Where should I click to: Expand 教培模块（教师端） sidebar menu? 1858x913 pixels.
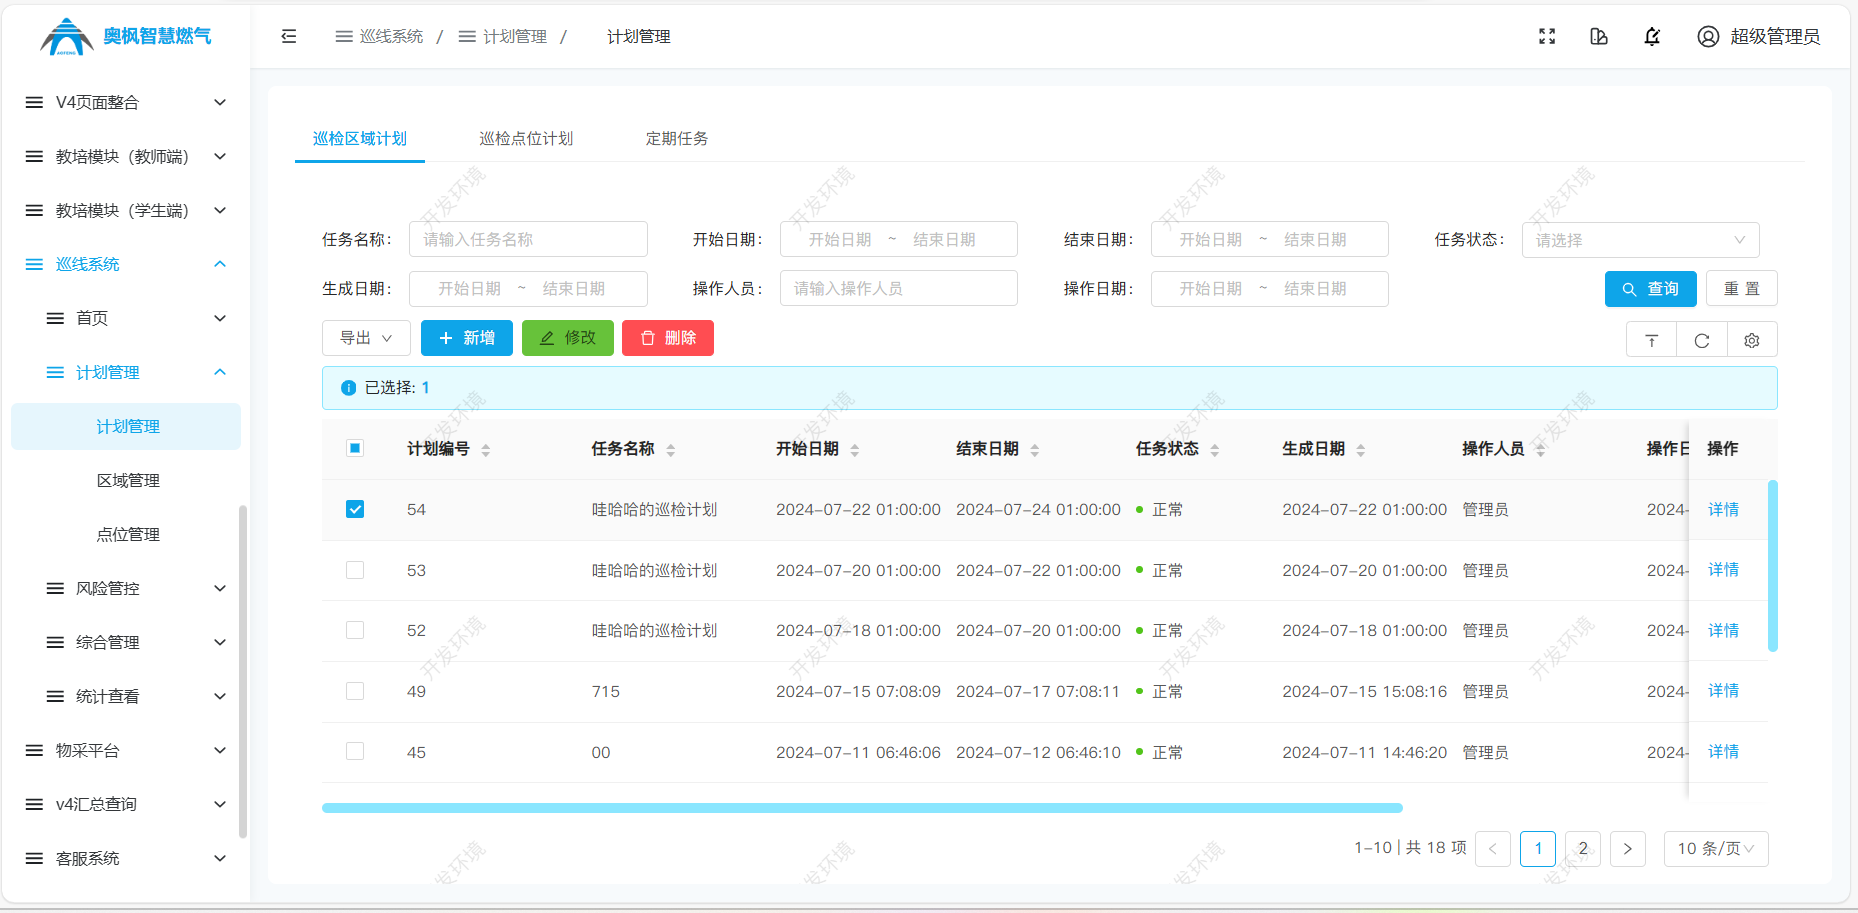coord(125,156)
